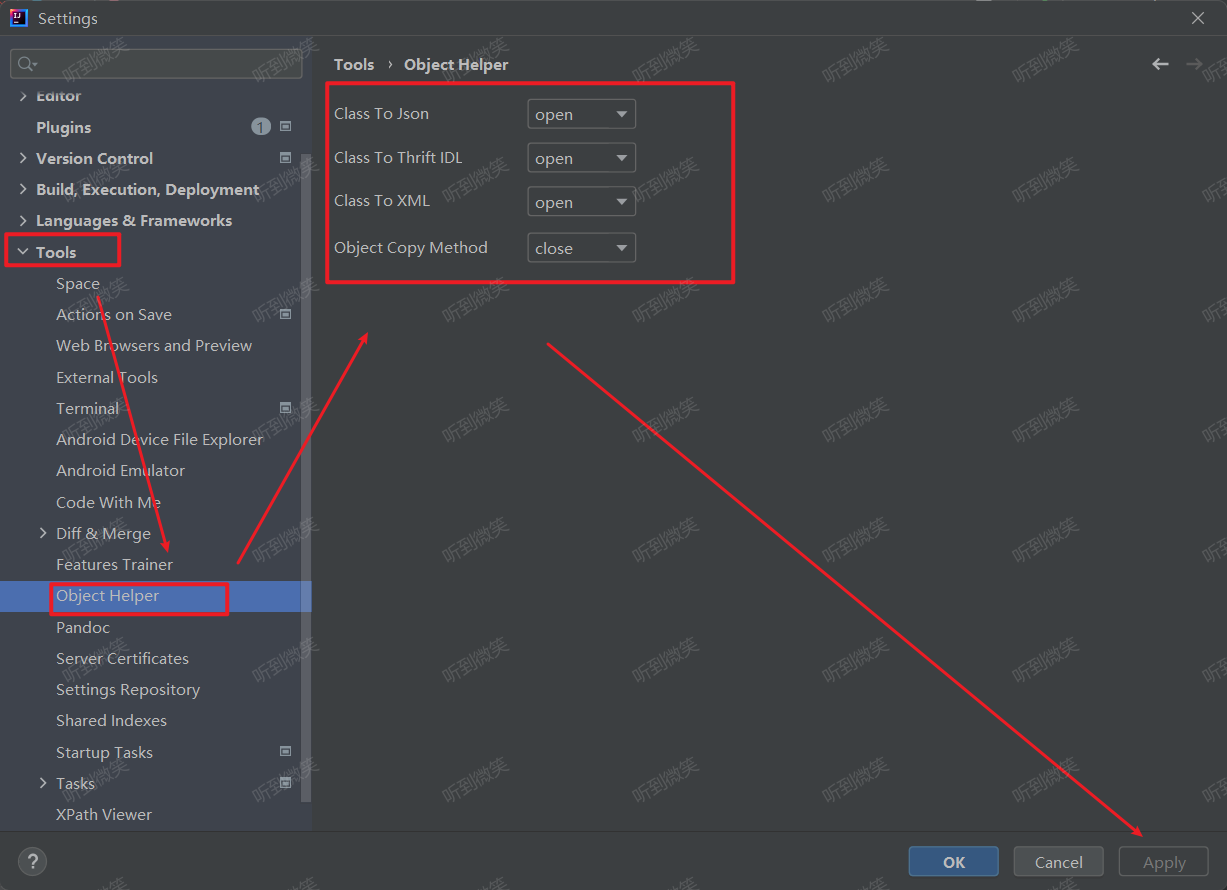Click the Help question mark icon

click(32, 861)
